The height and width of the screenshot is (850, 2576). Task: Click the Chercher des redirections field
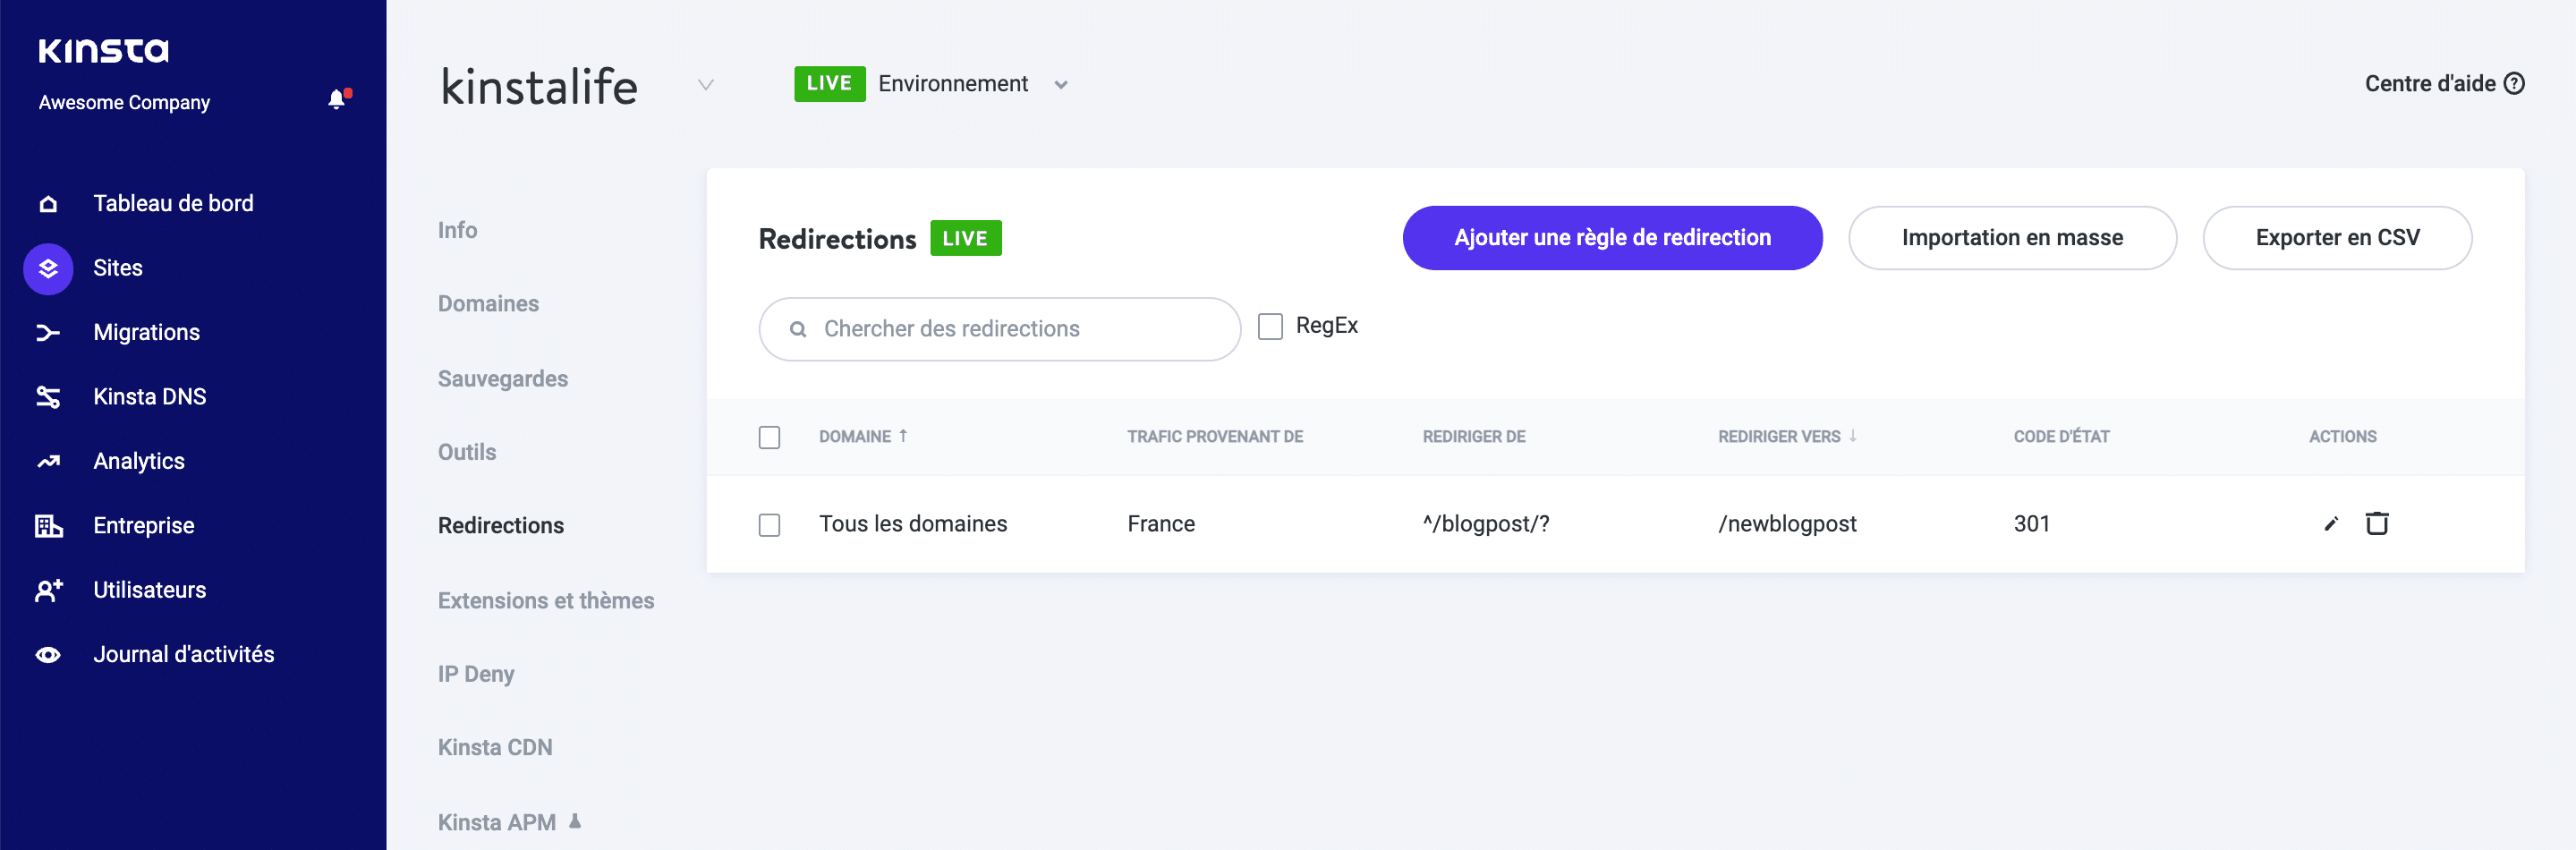tap(1000, 329)
